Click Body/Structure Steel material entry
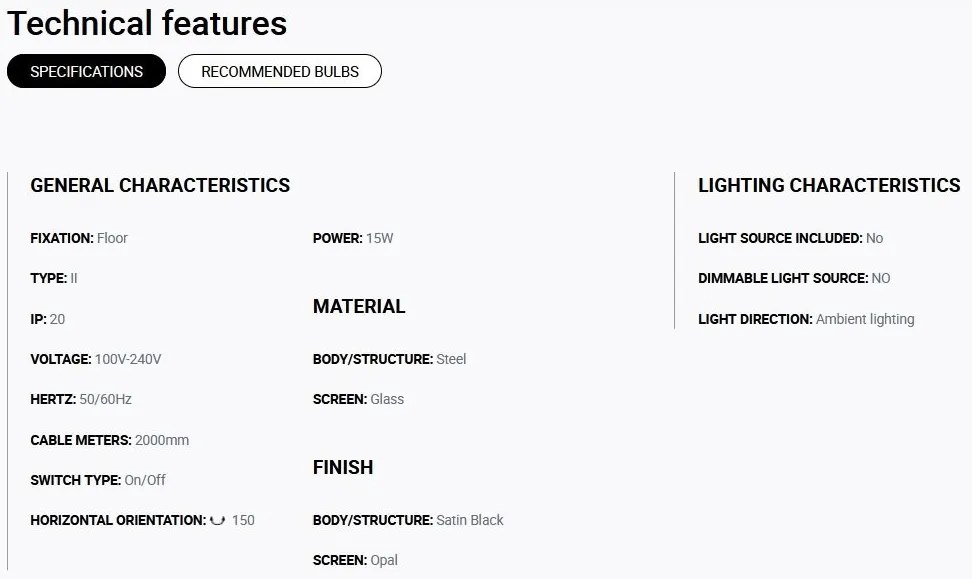Viewport: 972px width, 579px height. (x=389, y=359)
